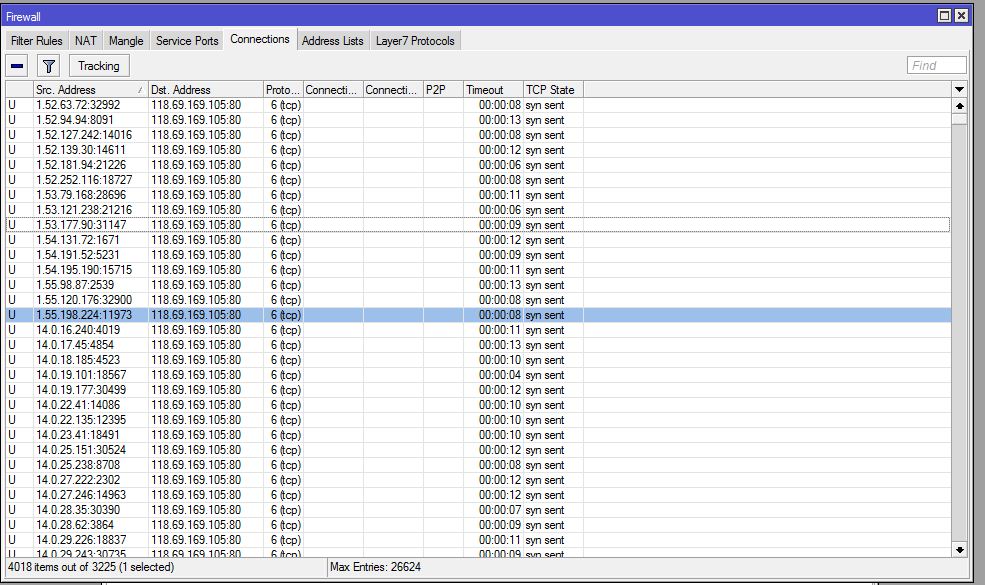Select row with source 1.53.79.168:28696
Image resolution: width=985 pixels, height=585 pixels.
click(478, 195)
